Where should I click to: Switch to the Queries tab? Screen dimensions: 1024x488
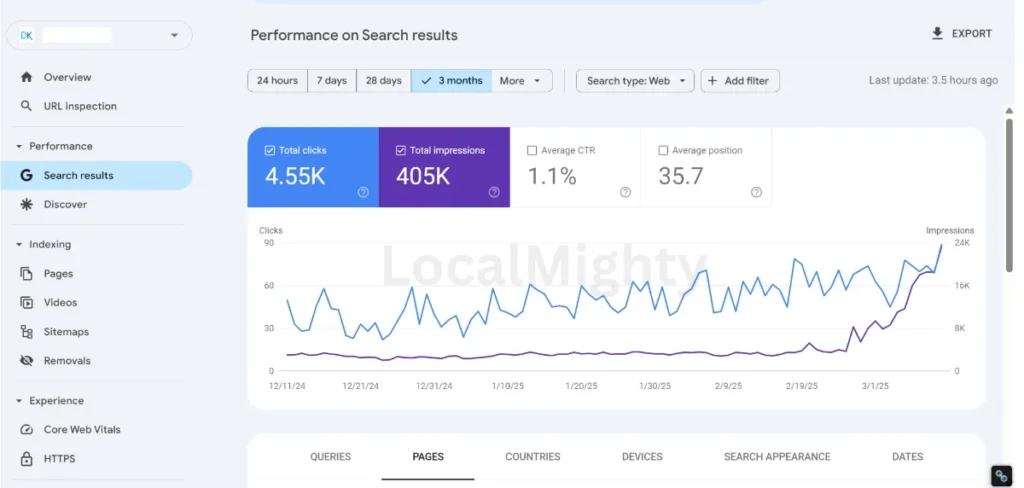[330, 457]
